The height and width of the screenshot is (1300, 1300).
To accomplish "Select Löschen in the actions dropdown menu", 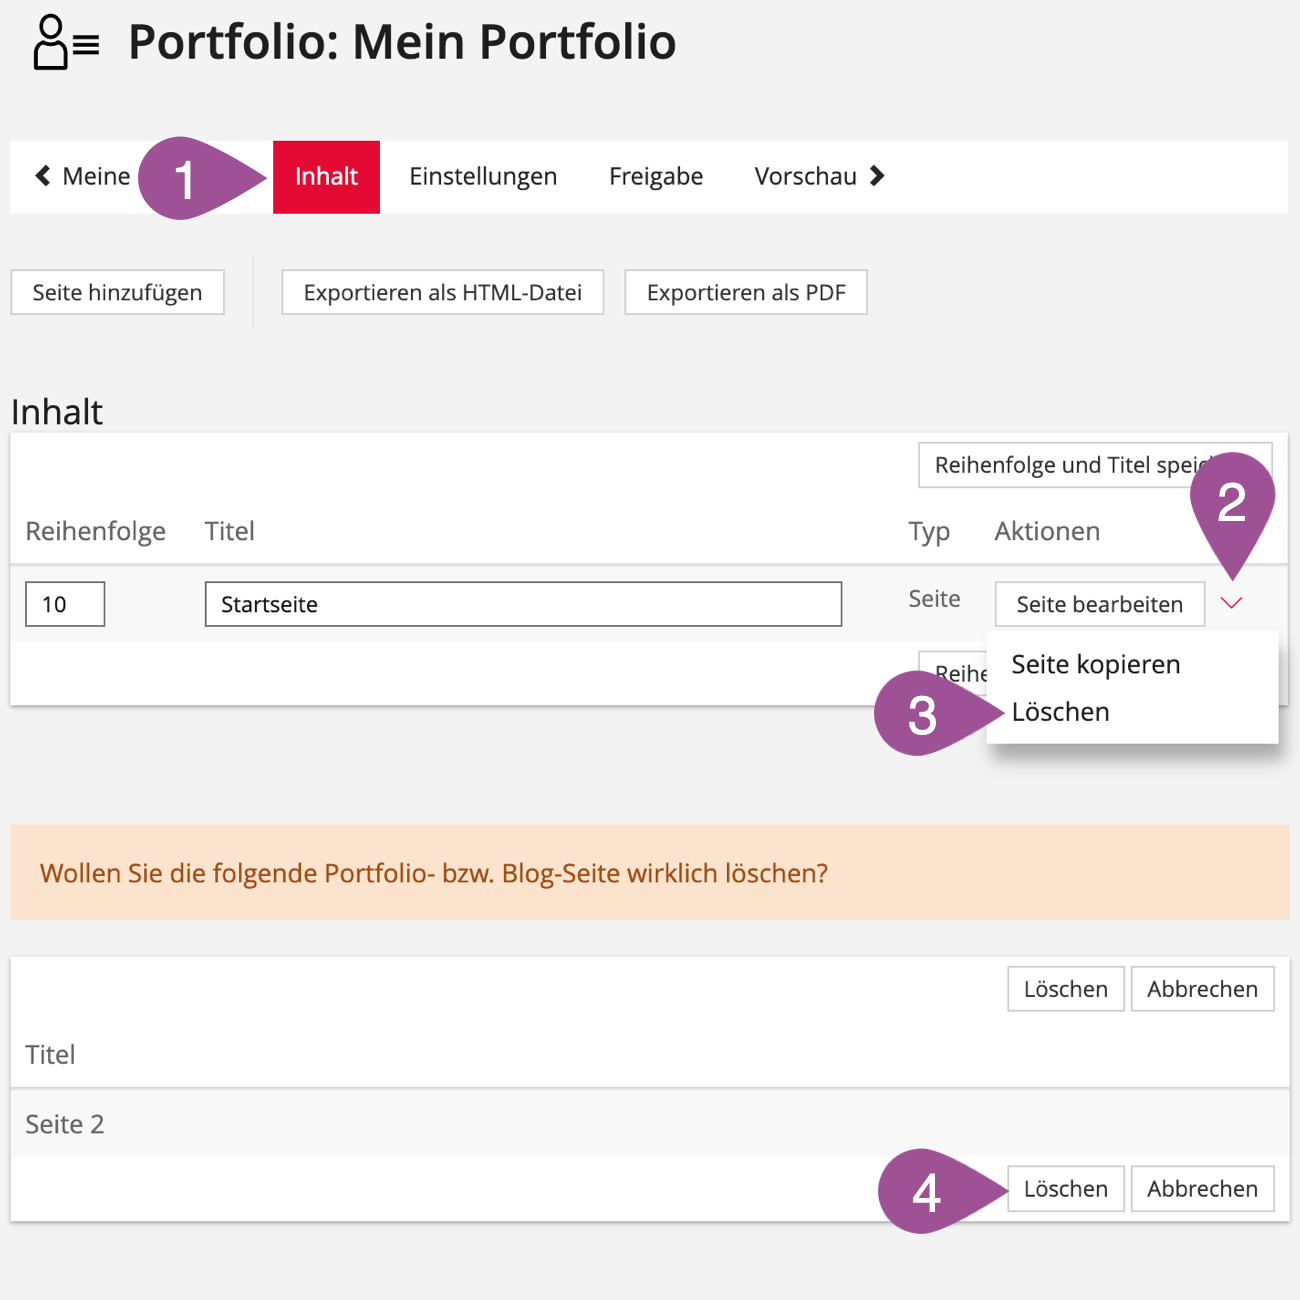I will coord(1060,712).
